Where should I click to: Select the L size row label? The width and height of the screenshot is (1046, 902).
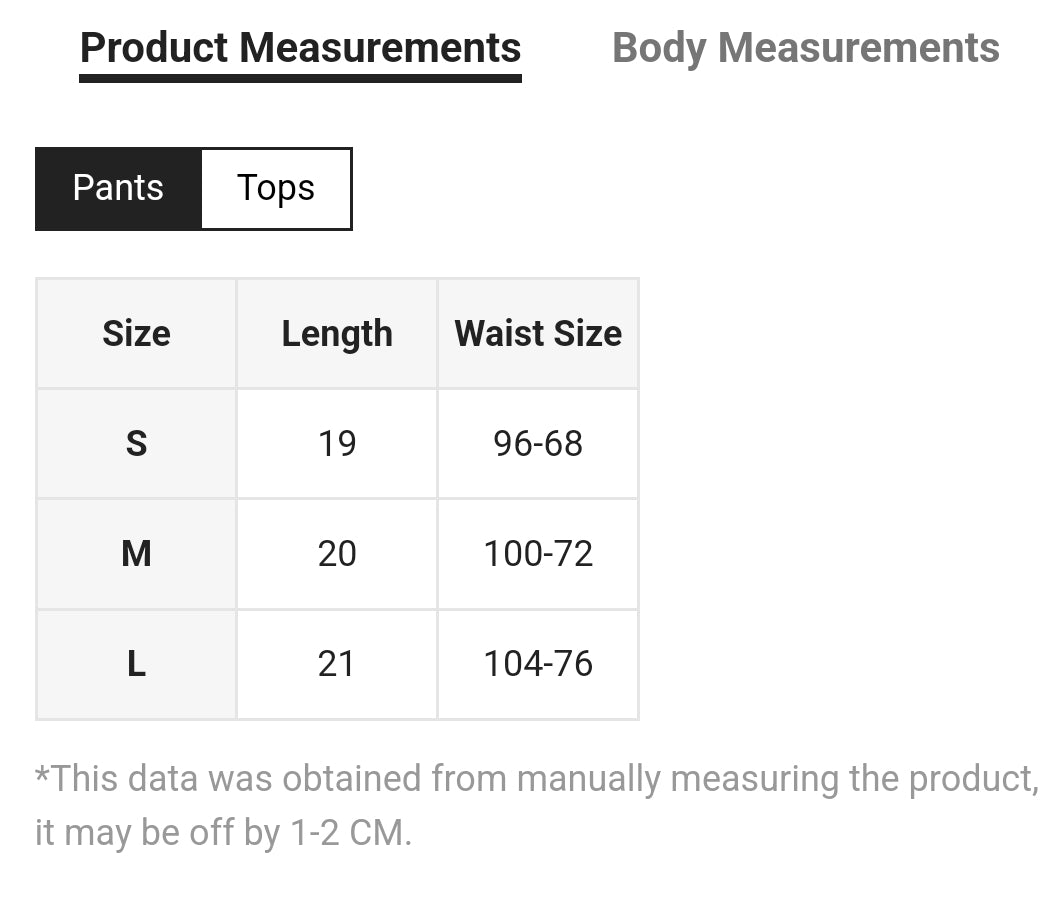pyautogui.click(x=136, y=663)
